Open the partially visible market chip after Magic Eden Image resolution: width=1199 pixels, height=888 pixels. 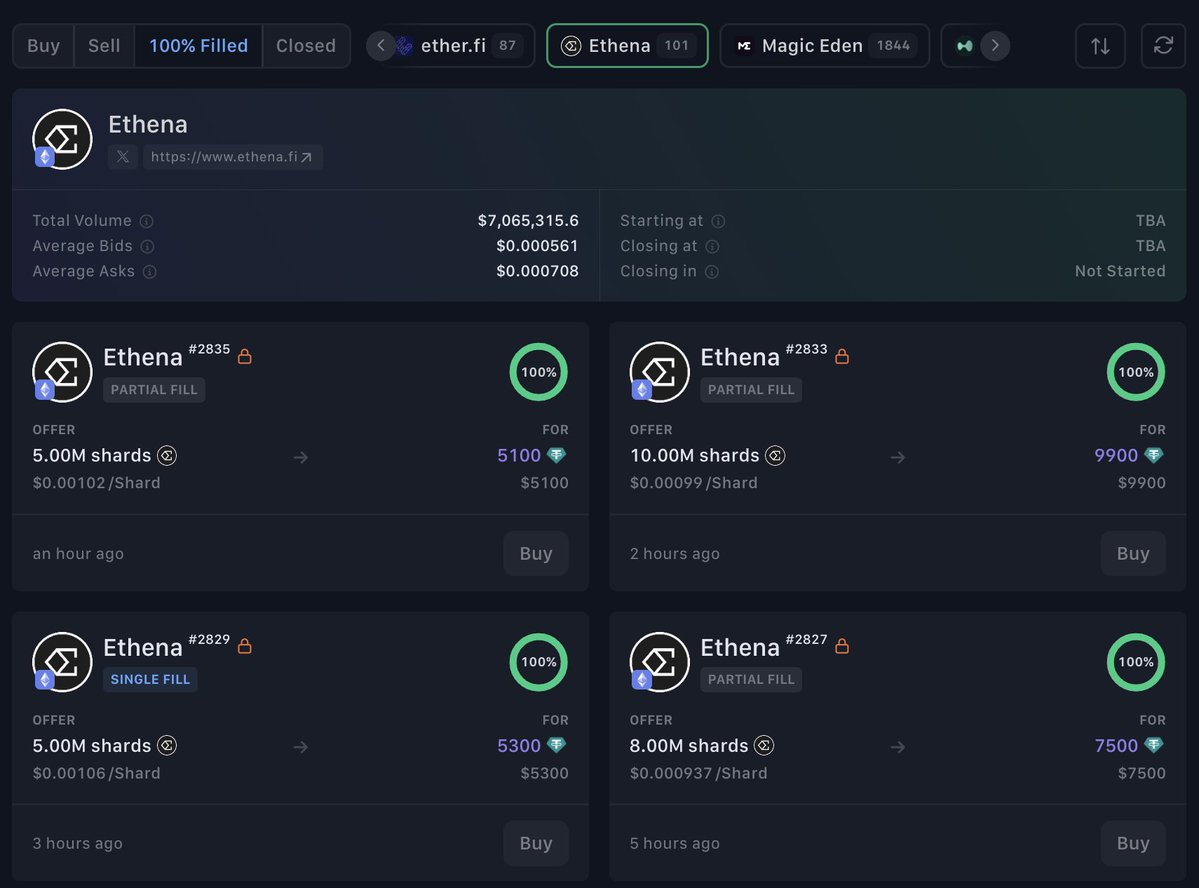click(965, 46)
